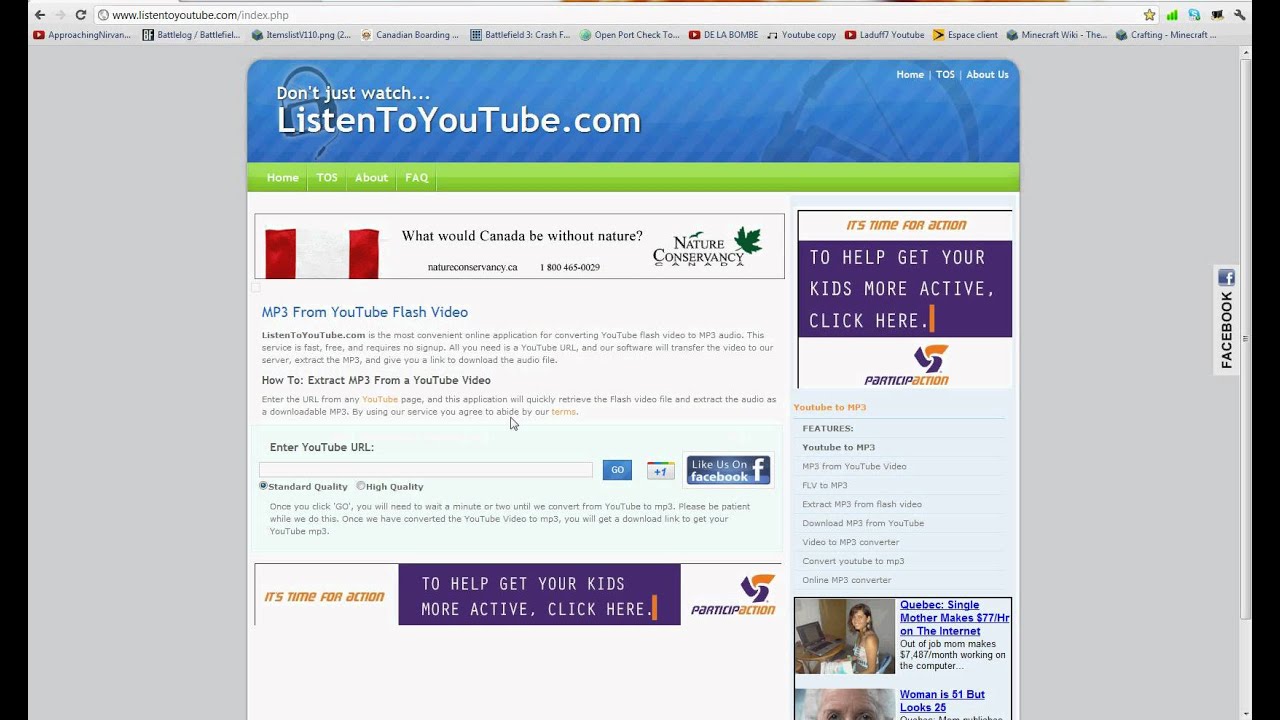Open the Espace client bookmark

pos(965,35)
